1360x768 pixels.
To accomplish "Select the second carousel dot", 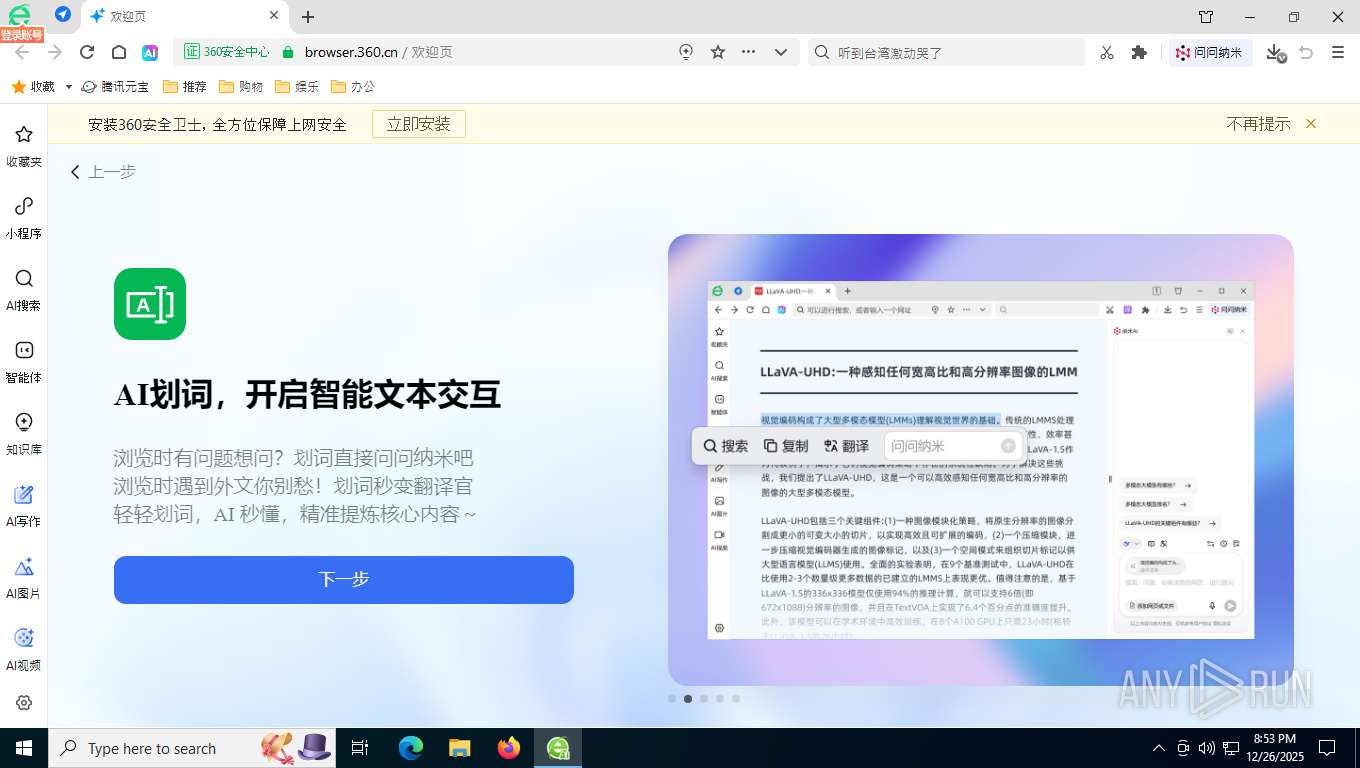I will pos(688,699).
